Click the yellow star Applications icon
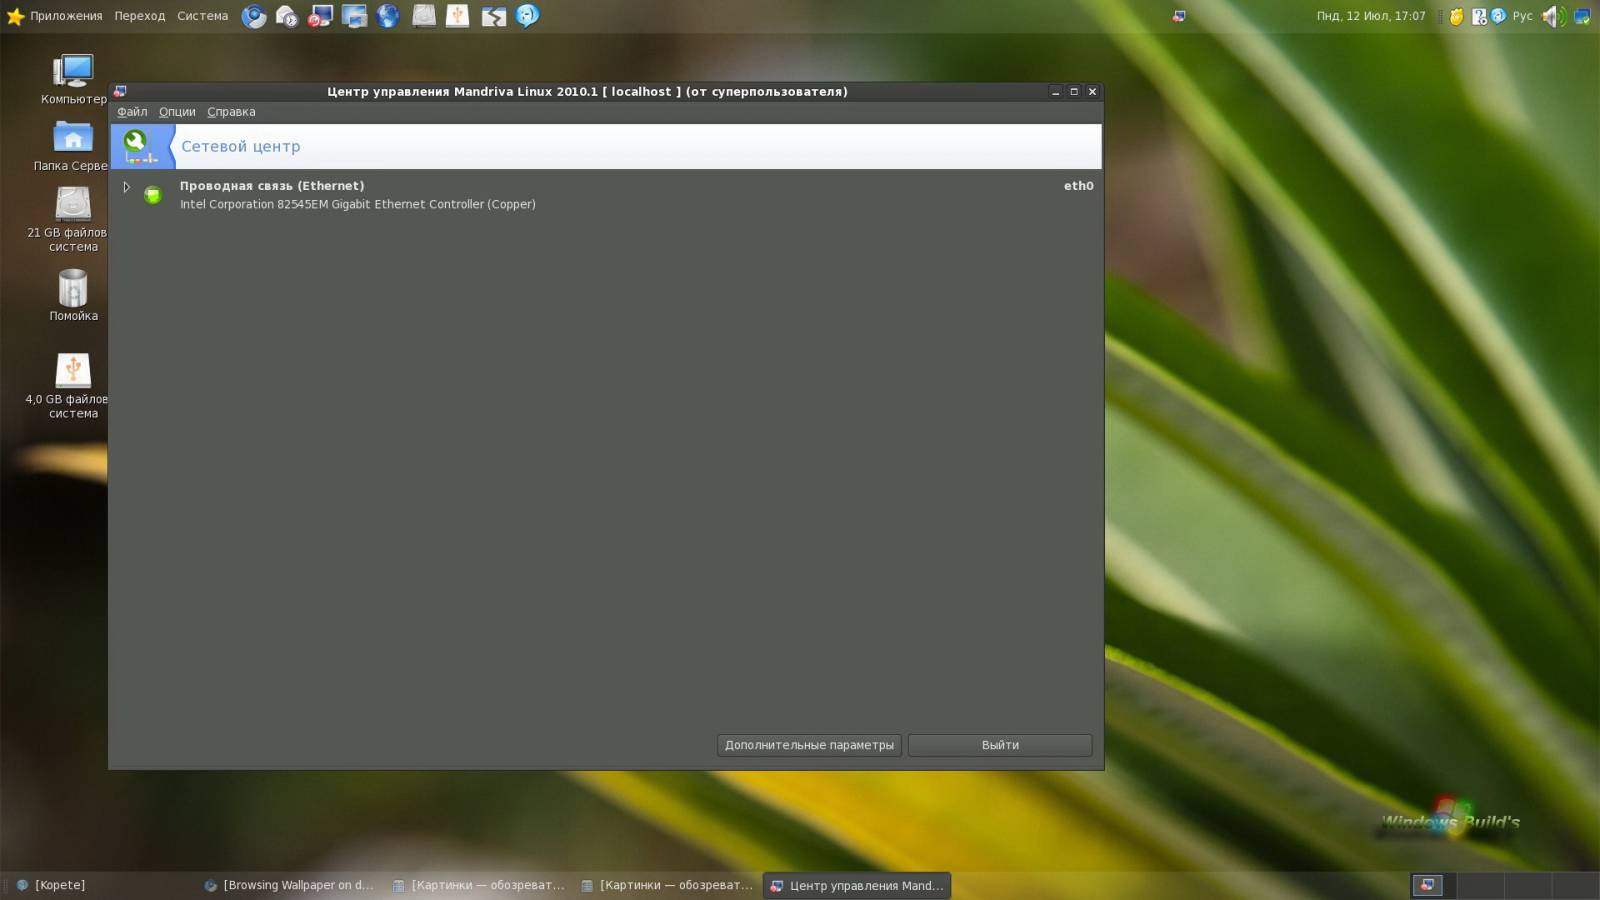Screen dimensions: 1600x900 (15, 16)
